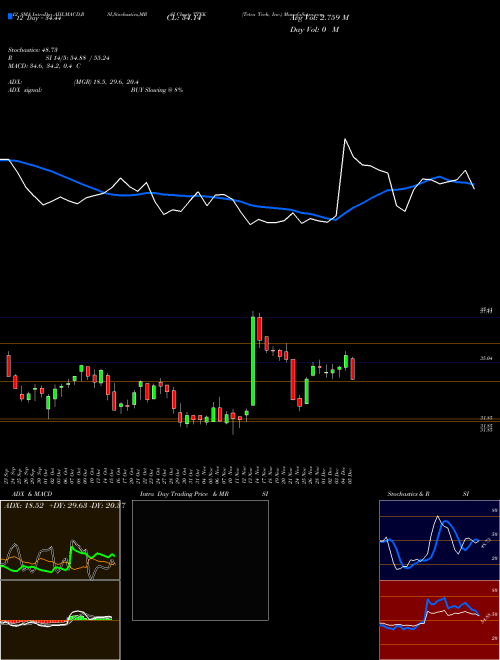Screen dimensions: 500x660
Task: Open the ADX indicator mini chart
Action: [60, 540]
